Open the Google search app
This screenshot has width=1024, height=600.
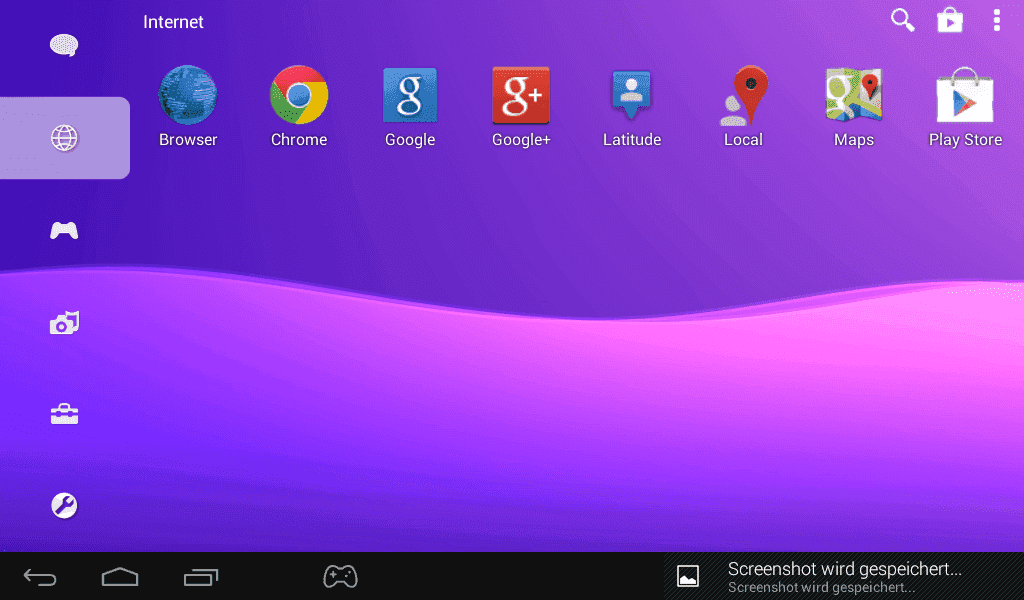point(410,106)
